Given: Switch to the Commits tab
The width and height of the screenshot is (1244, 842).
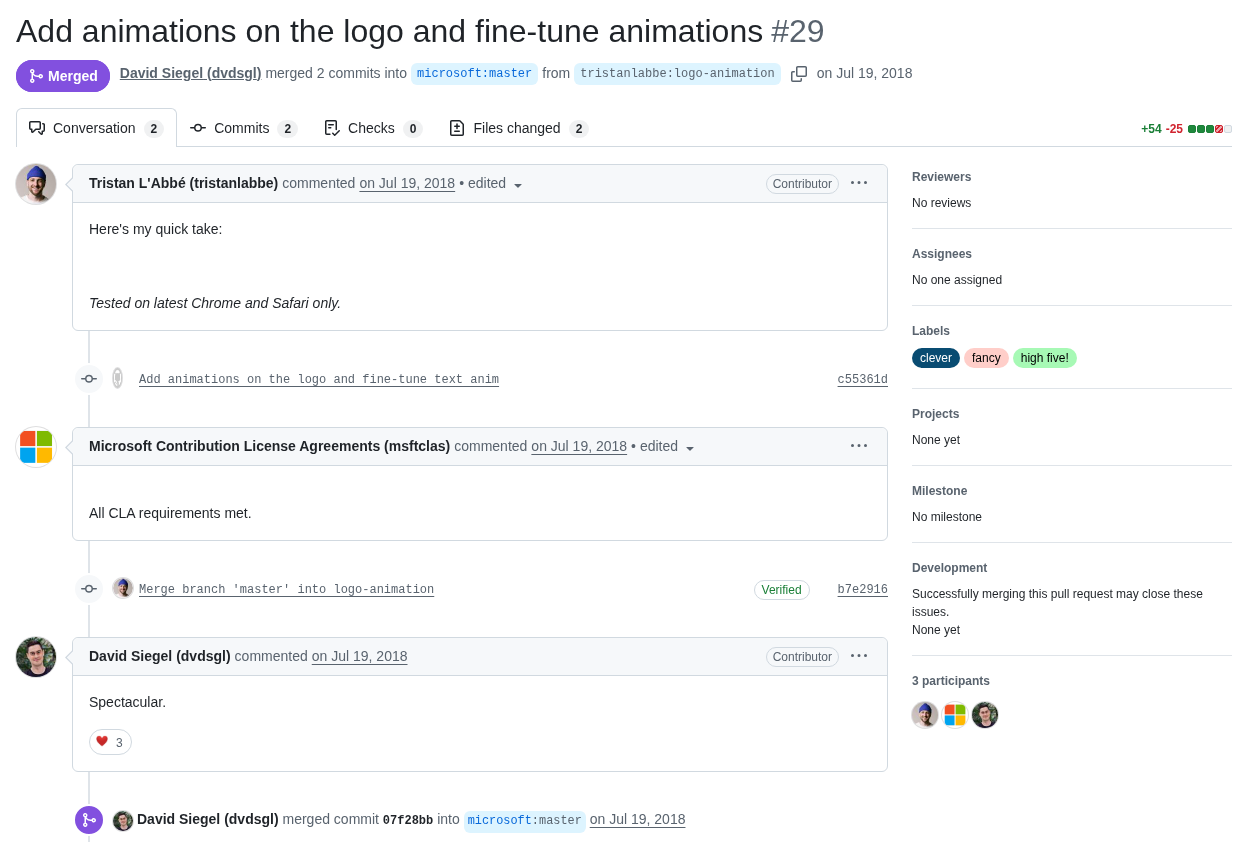Looking at the screenshot, I should [244, 128].
